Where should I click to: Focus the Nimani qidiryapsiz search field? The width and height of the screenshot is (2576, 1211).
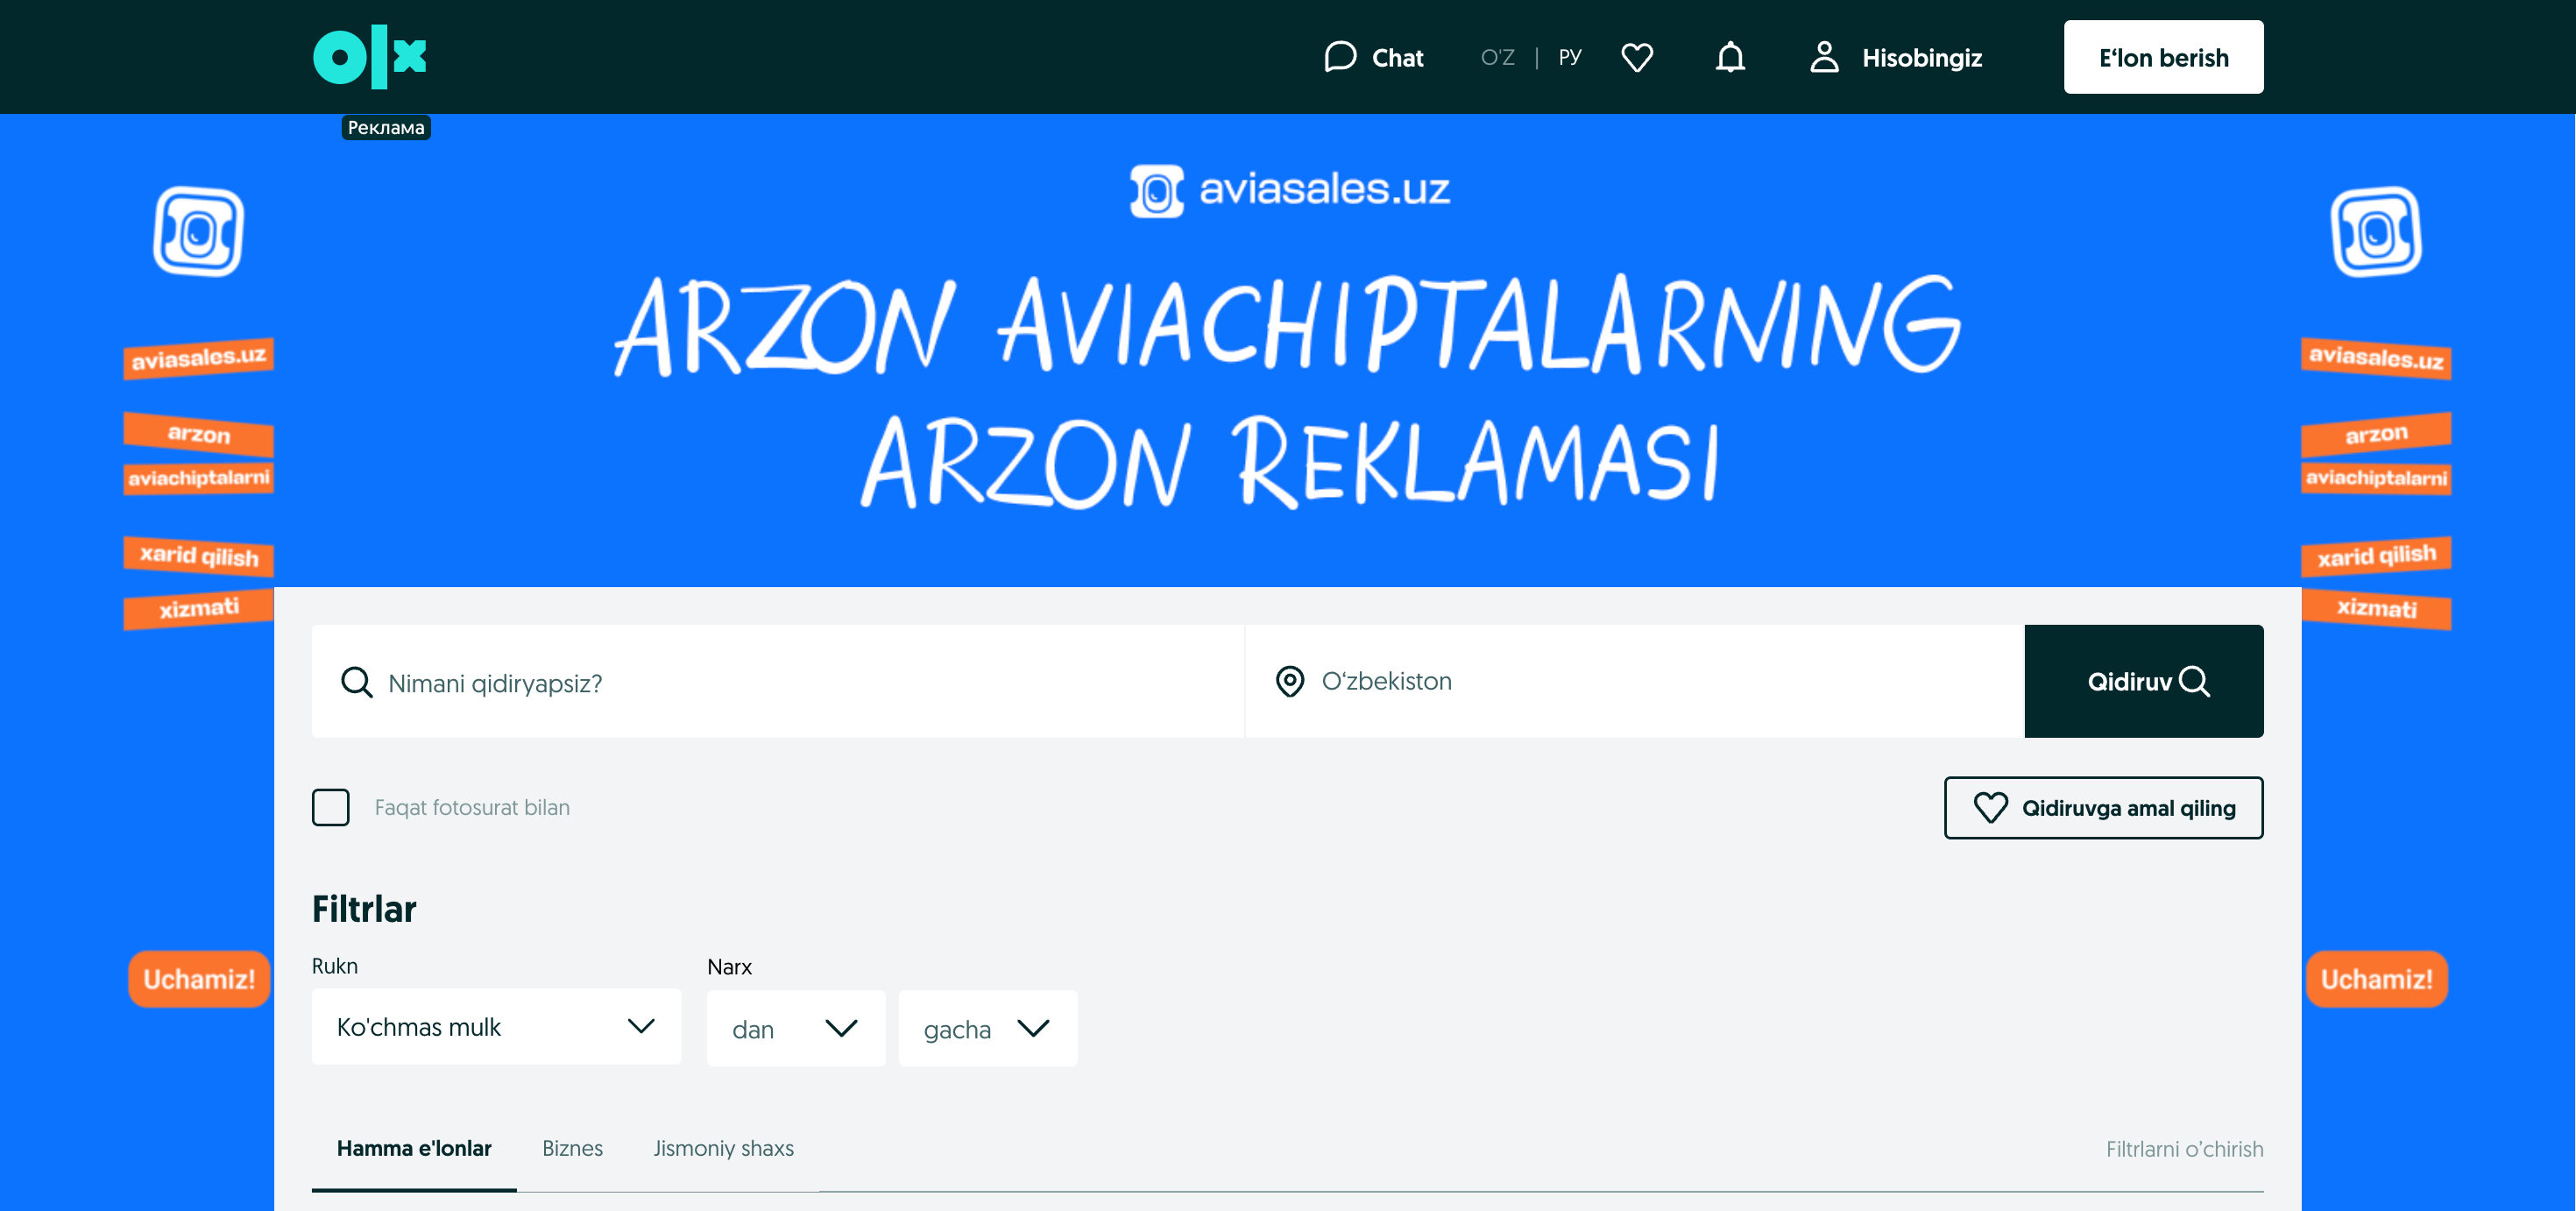[777, 681]
